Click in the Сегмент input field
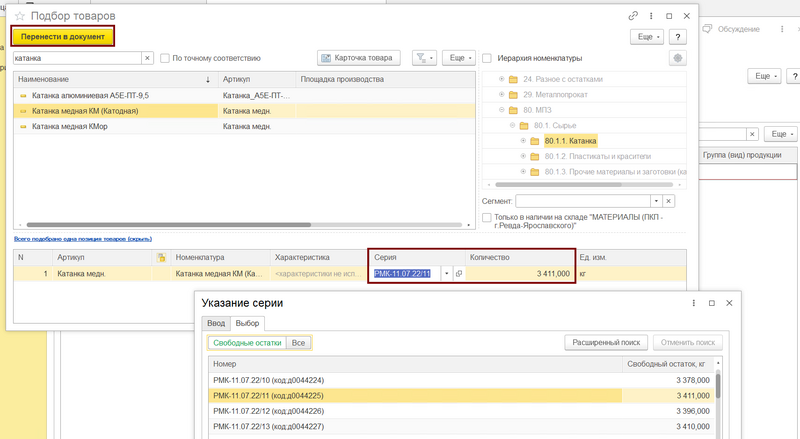Screen dimensions: 800x439 click(x=583, y=201)
